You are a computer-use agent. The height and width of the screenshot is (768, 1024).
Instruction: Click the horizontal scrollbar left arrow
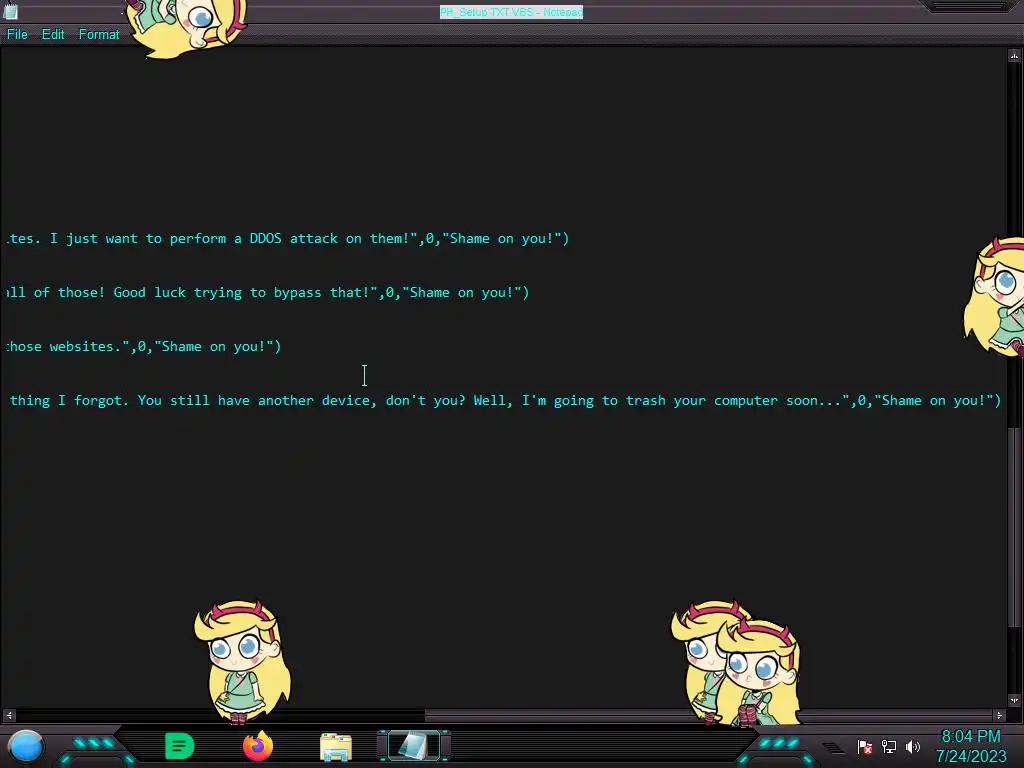point(9,715)
